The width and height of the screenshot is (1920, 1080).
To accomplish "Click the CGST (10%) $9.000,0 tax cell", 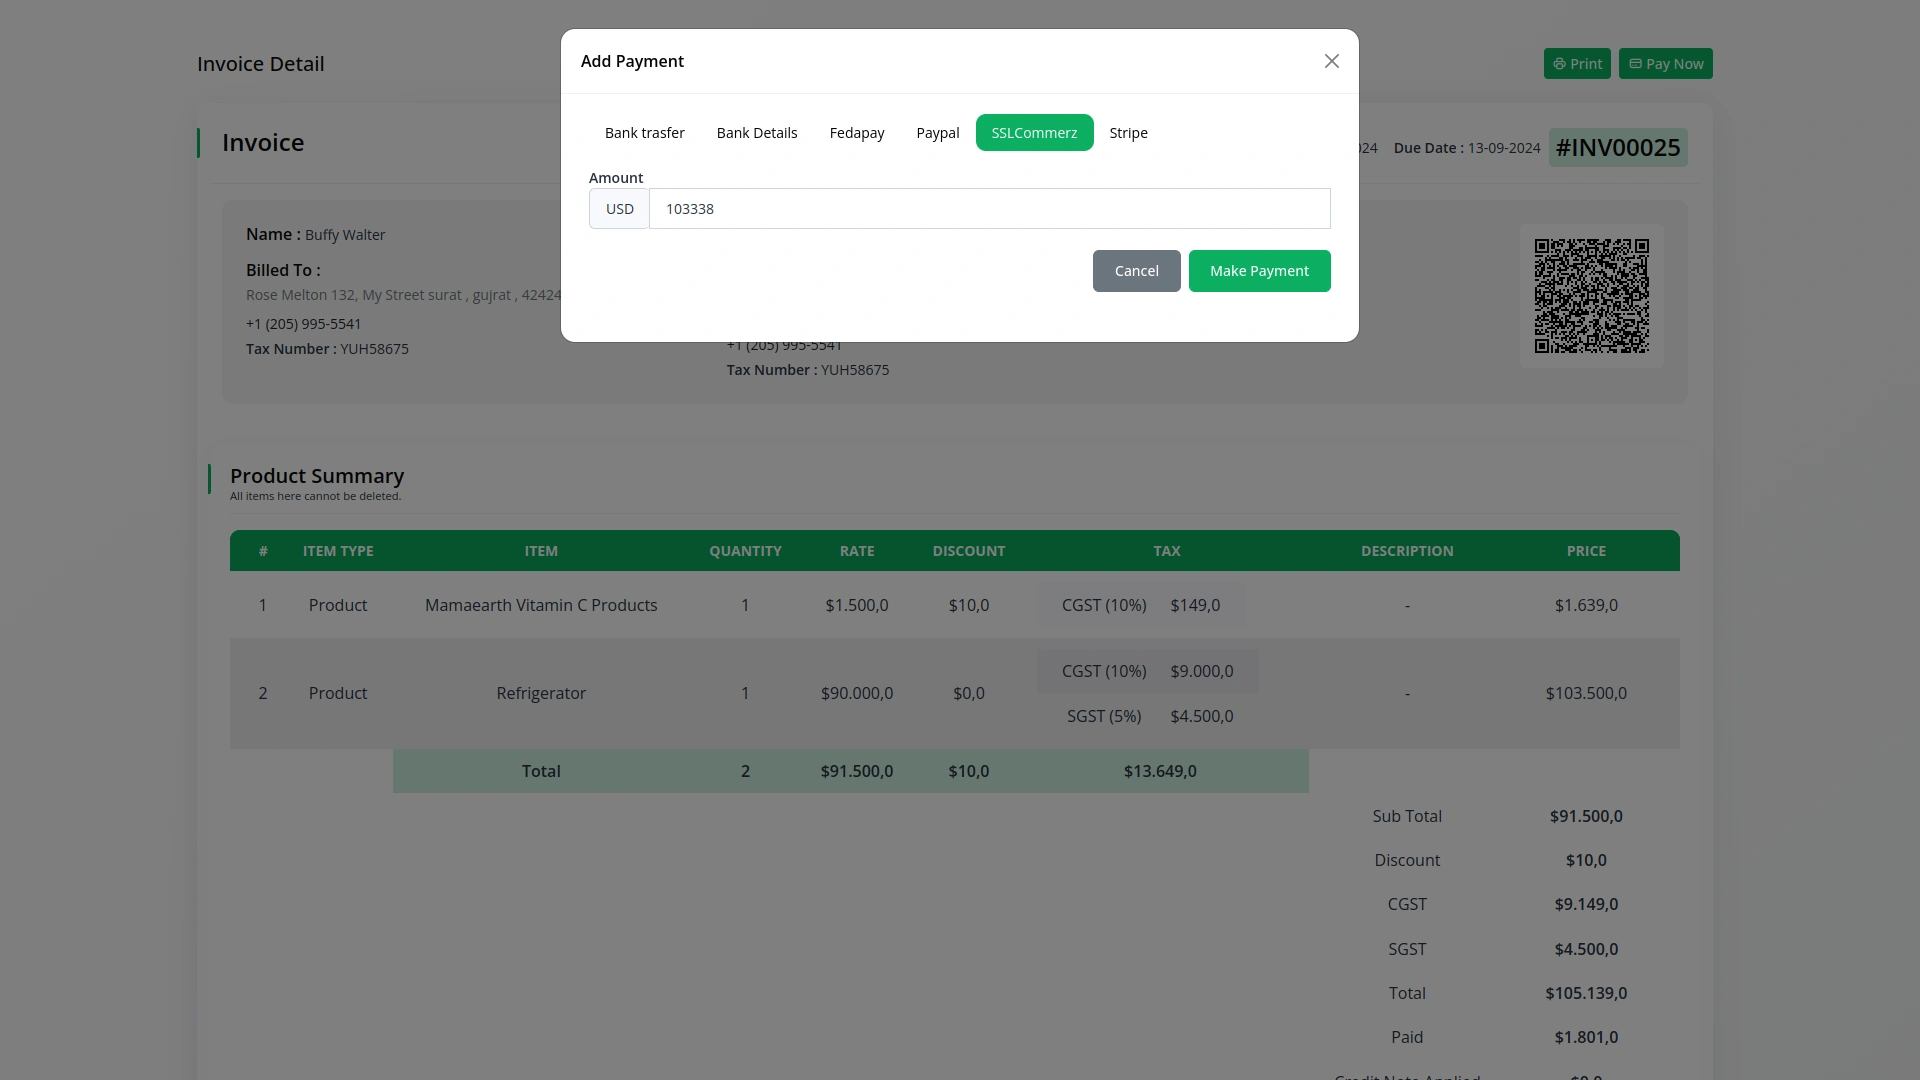I will click(1147, 671).
